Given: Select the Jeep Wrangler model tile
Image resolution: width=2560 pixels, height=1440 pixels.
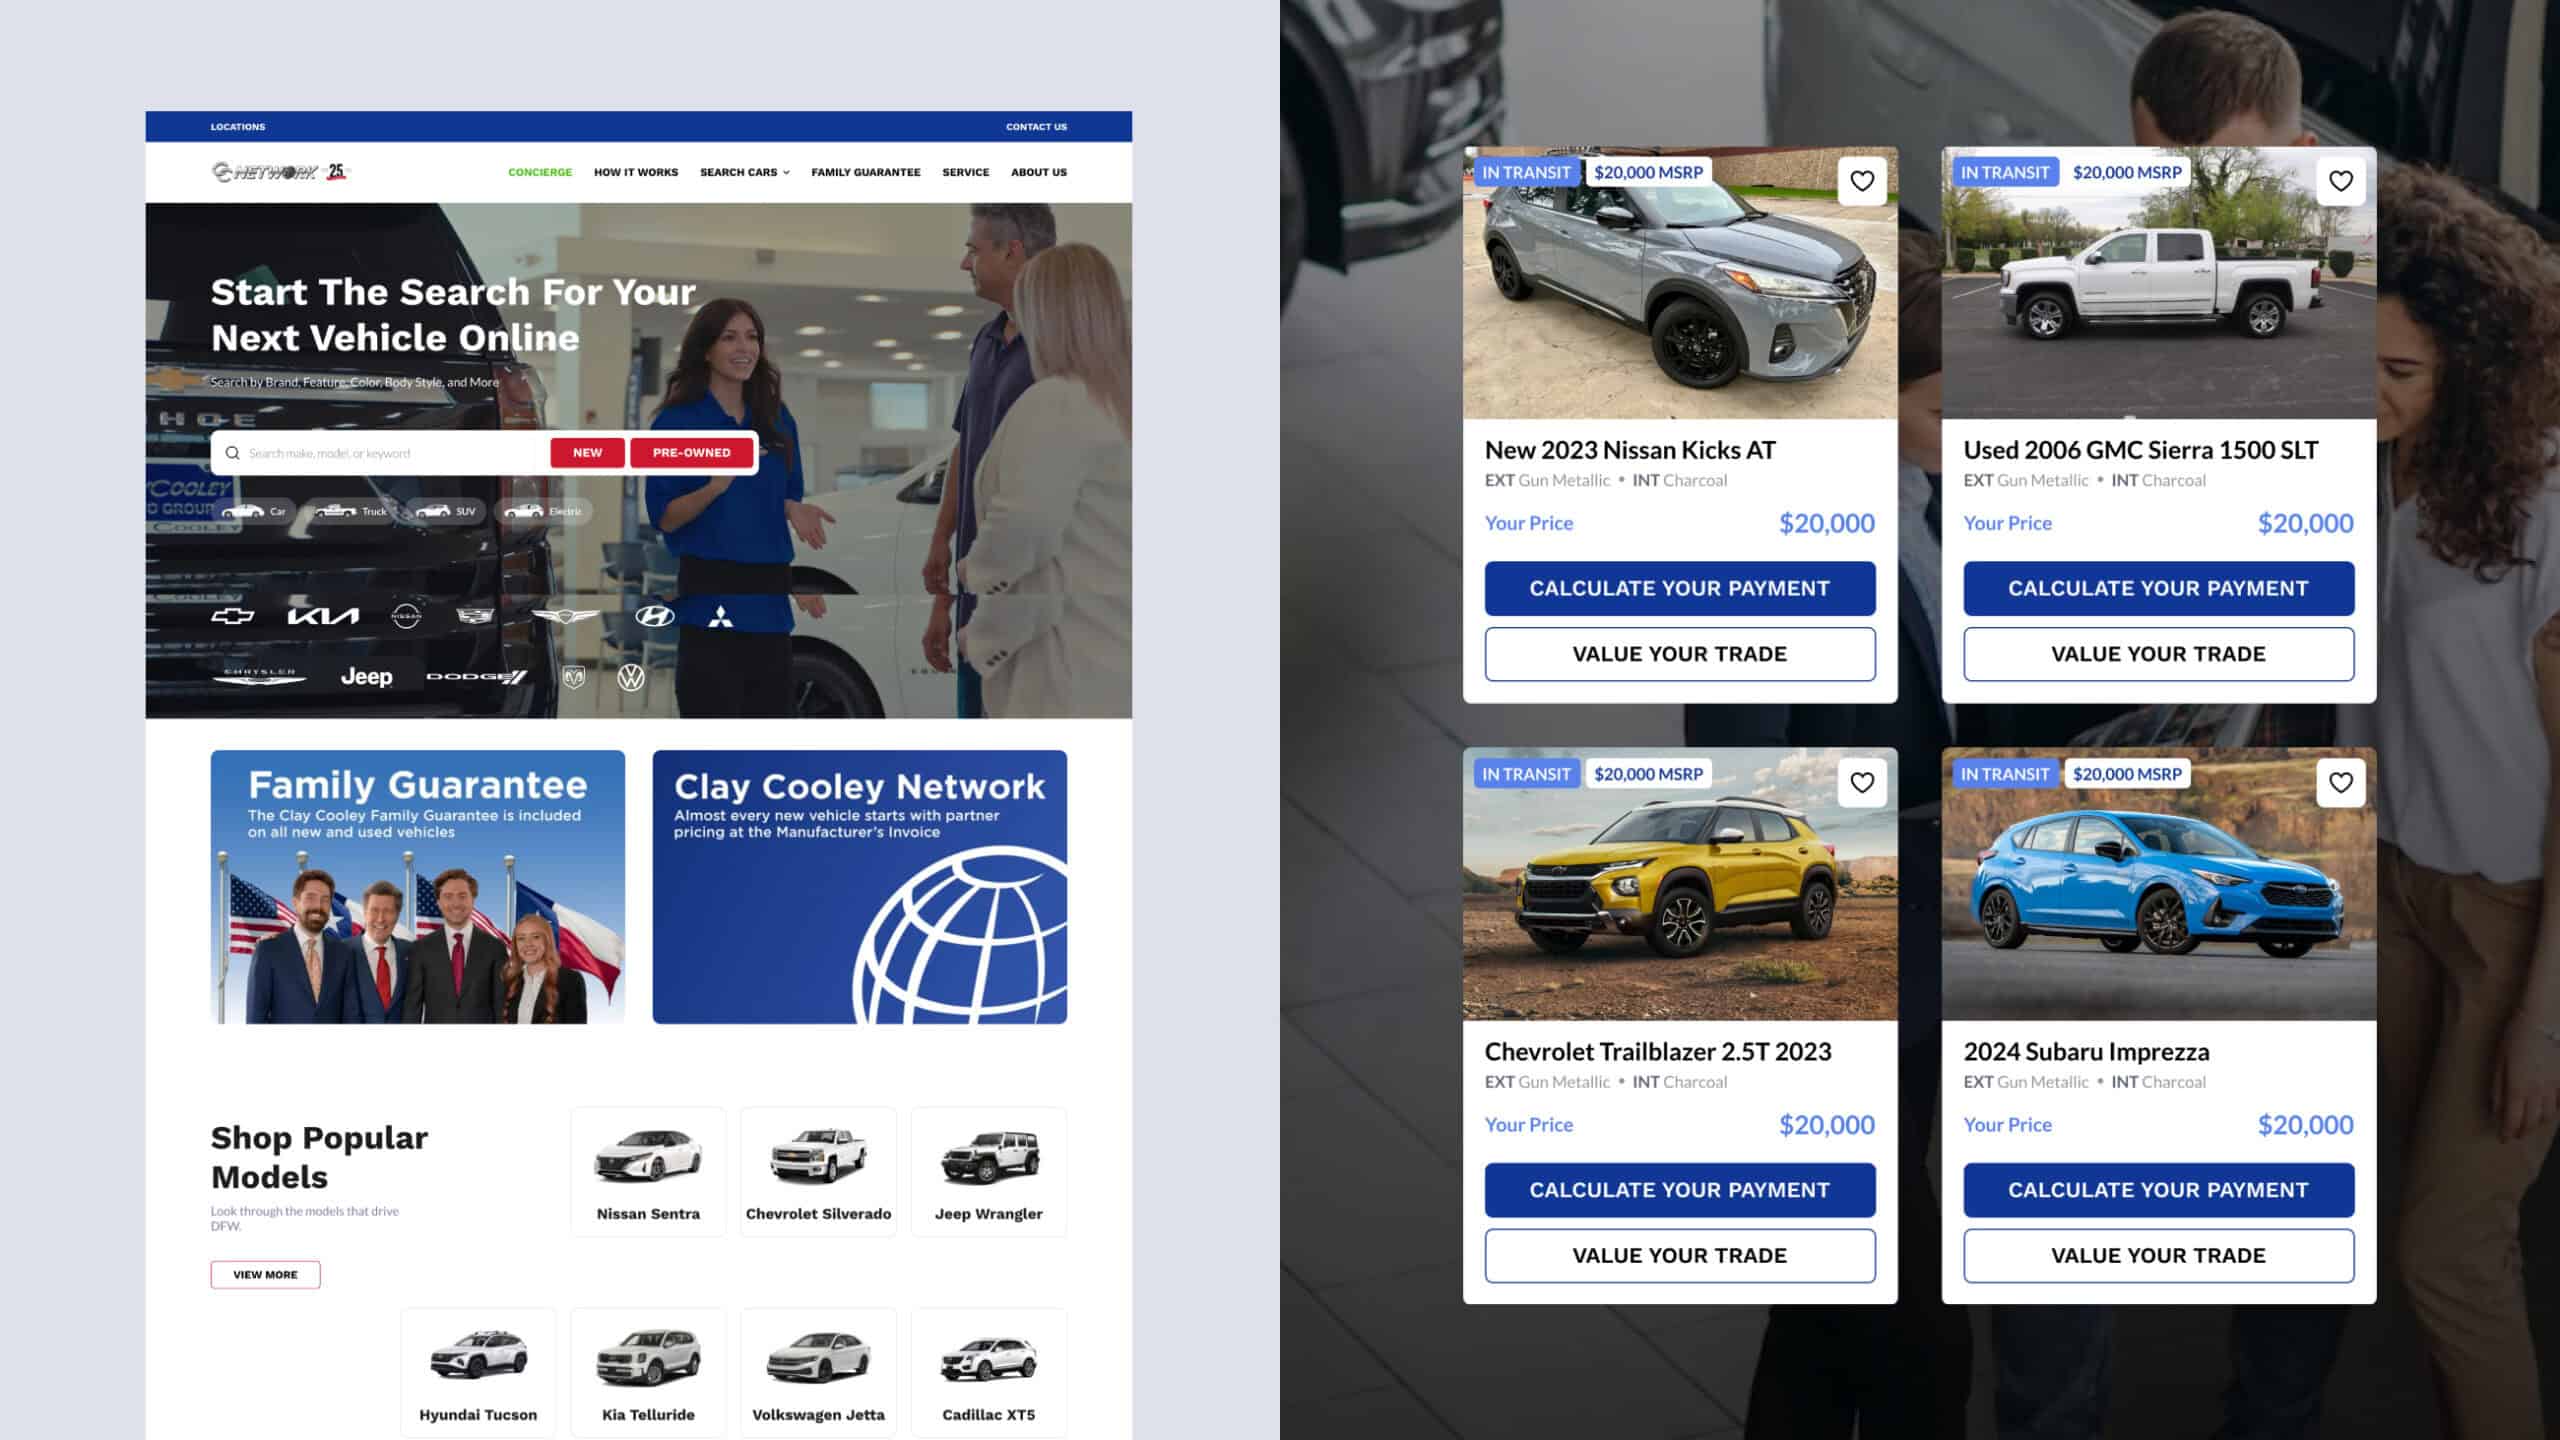Looking at the screenshot, I should [989, 1172].
